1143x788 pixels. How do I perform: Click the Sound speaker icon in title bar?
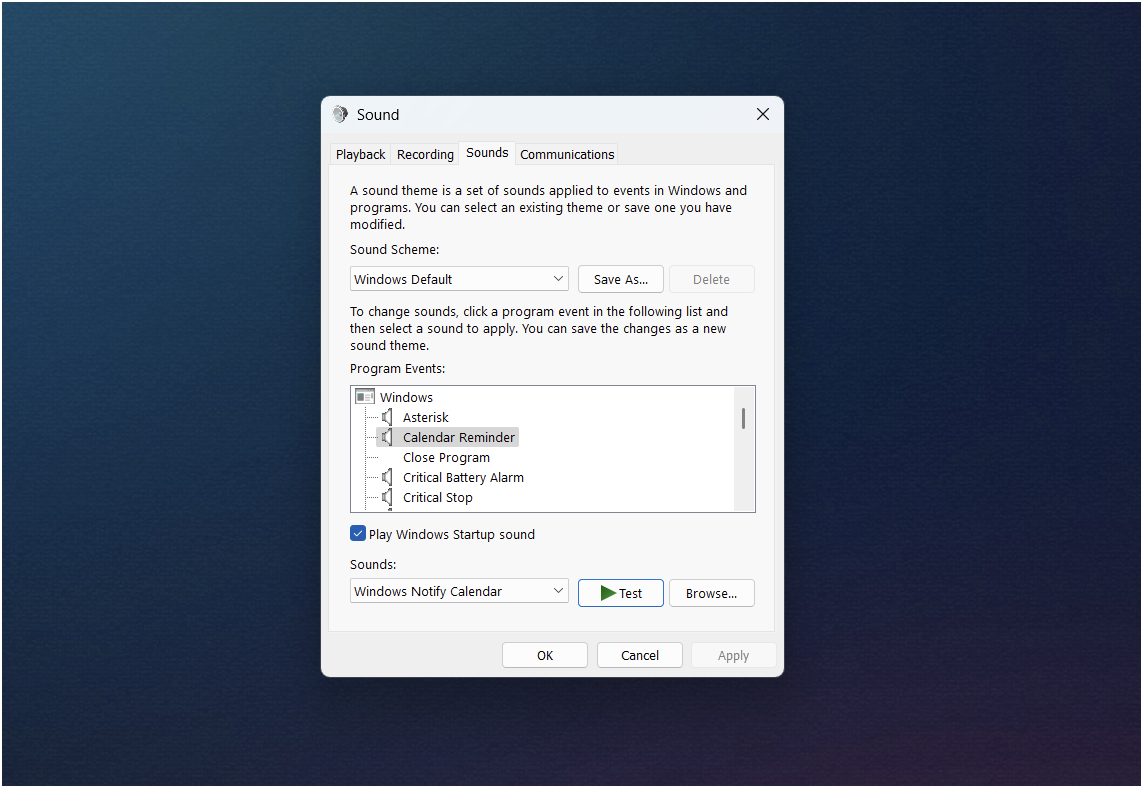pyautogui.click(x=340, y=114)
